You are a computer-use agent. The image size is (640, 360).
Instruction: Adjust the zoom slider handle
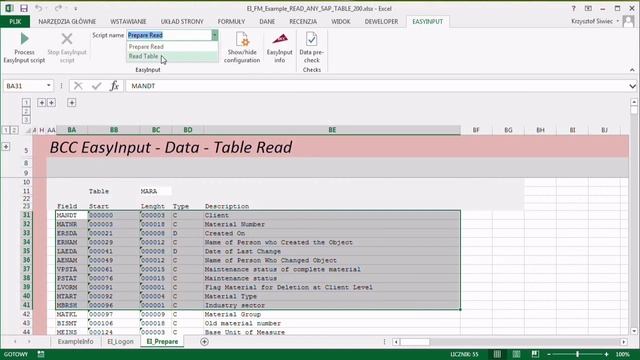(x=578, y=354)
